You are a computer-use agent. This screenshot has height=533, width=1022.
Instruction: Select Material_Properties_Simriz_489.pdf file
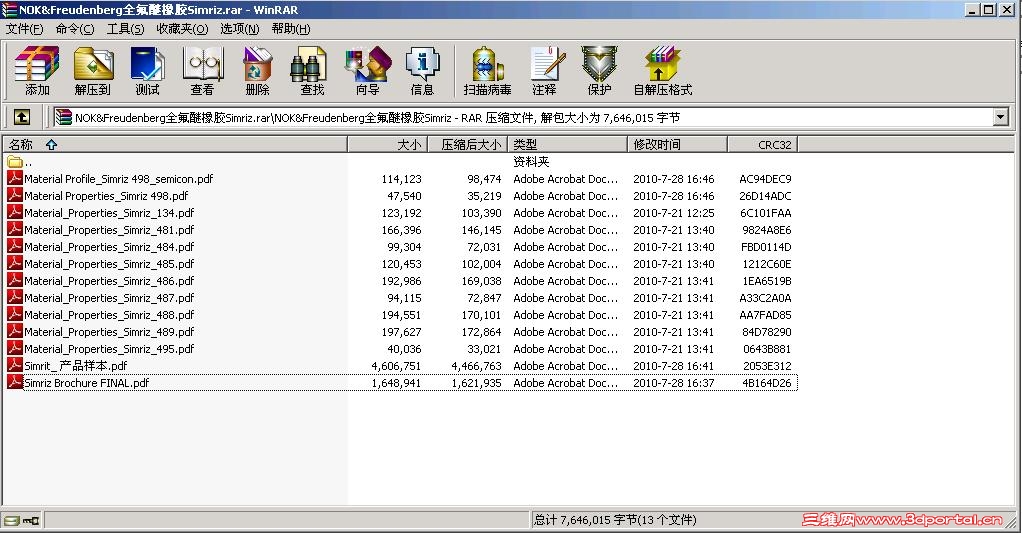109,332
